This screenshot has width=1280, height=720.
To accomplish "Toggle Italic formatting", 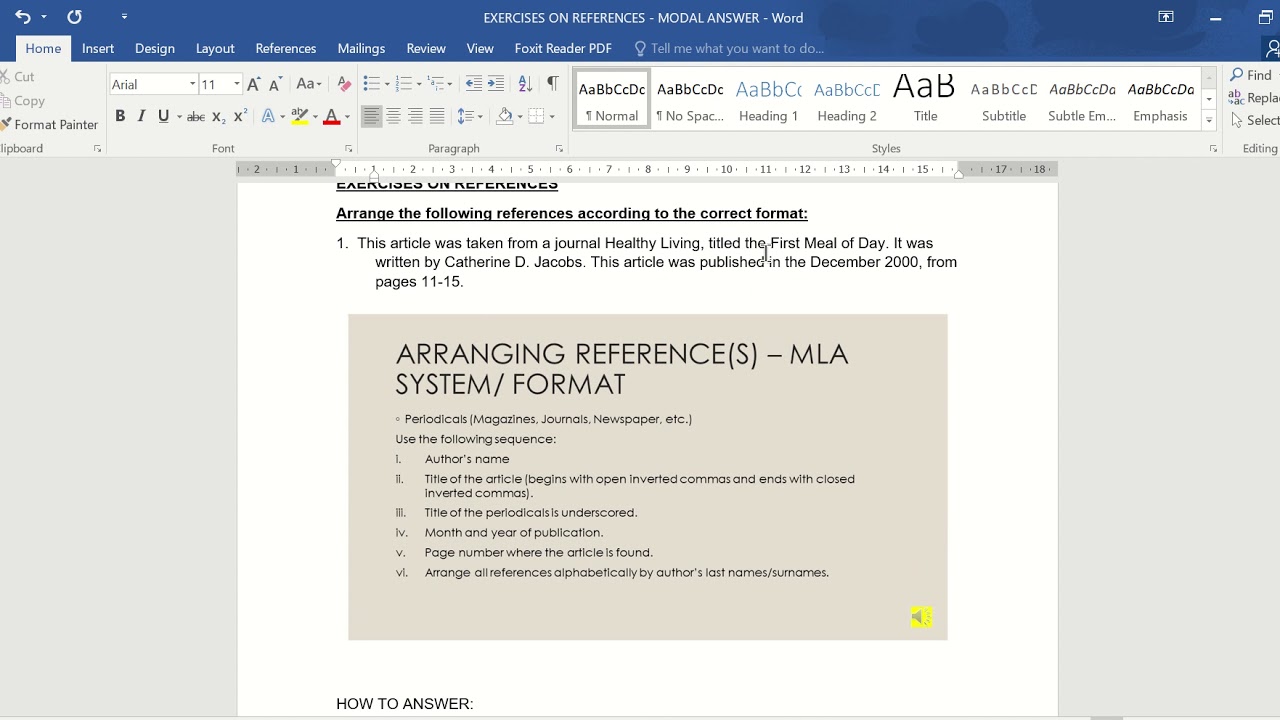I will point(141,116).
